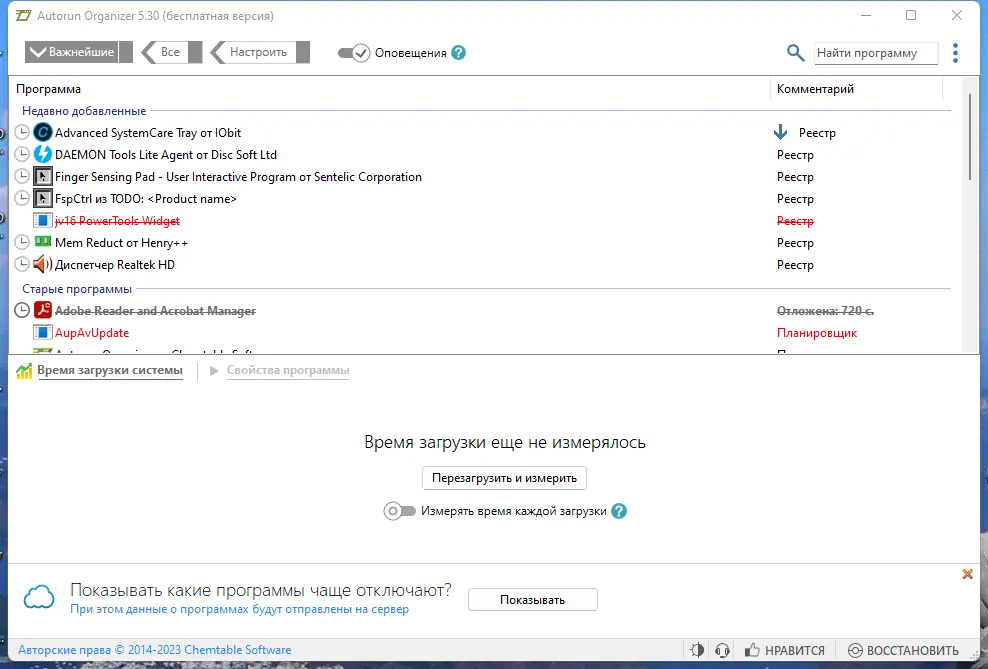Dismiss the banner with the orange X
The image size is (988, 669).
coord(967,574)
